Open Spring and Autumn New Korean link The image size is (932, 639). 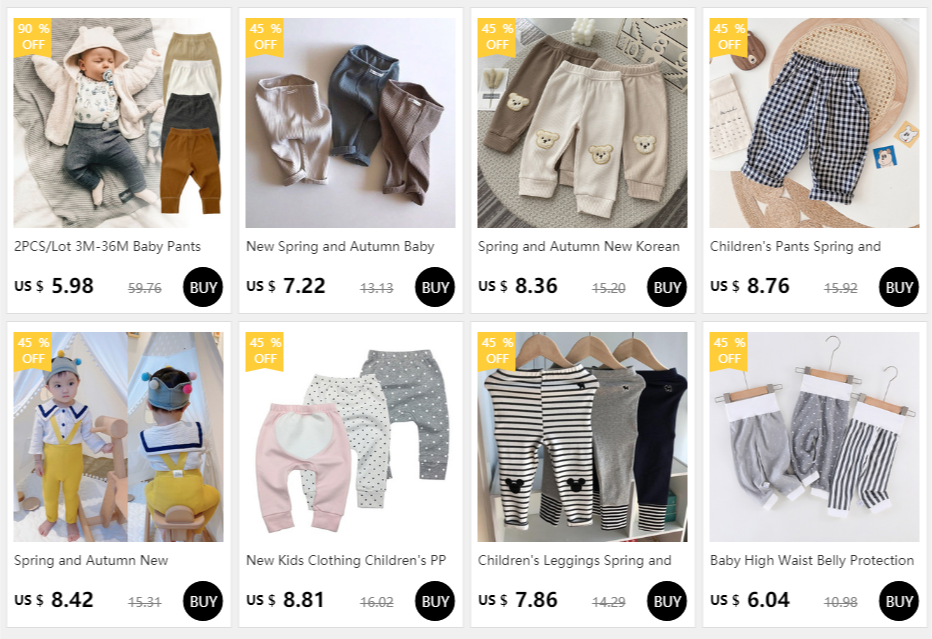click(578, 247)
